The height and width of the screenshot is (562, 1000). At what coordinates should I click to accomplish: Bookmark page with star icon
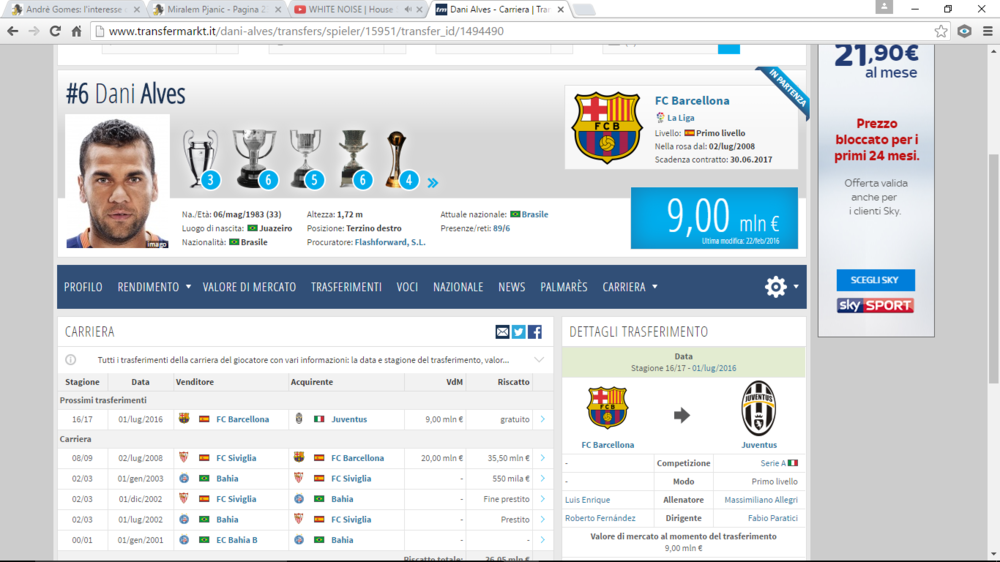coord(941,31)
